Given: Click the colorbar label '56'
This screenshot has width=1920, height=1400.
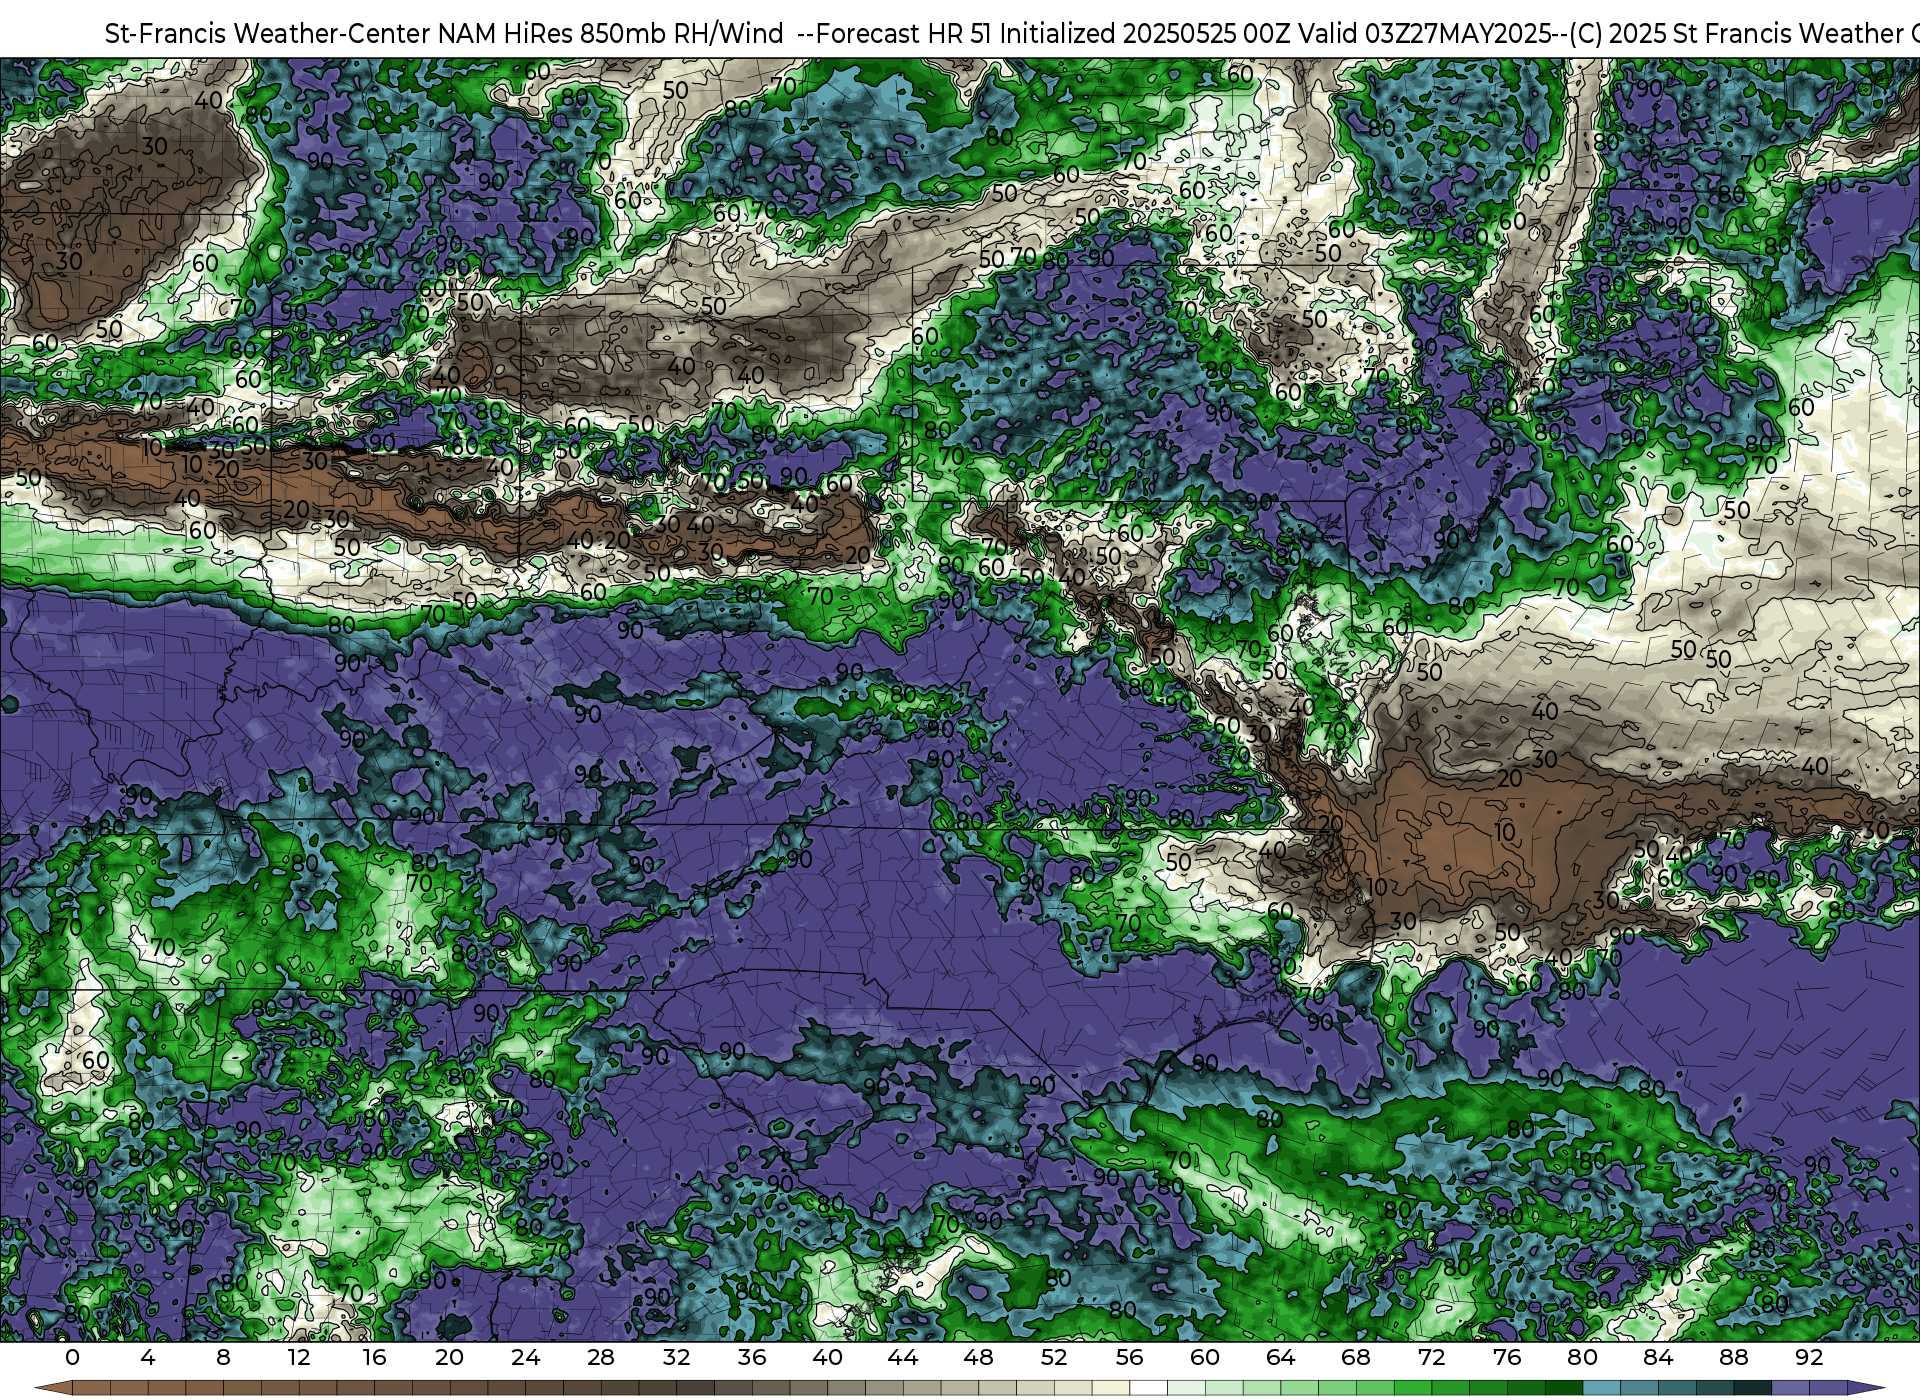Looking at the screenshot, I should pyautogui.click(x=1129, y=1357).
